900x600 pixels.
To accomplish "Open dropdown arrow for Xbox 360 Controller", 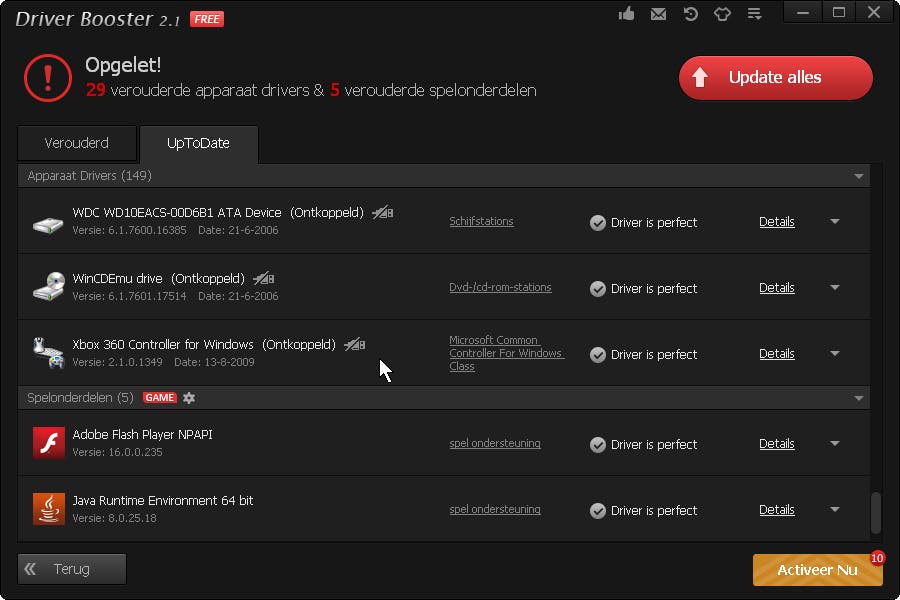I will (x=835, y=353).
